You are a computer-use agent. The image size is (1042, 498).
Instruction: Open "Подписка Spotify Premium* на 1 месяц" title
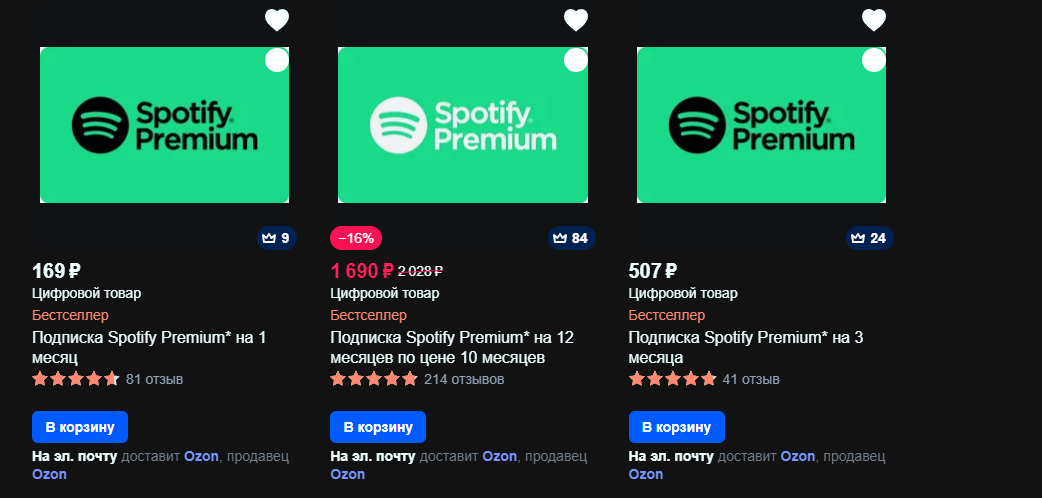(149, 347)
